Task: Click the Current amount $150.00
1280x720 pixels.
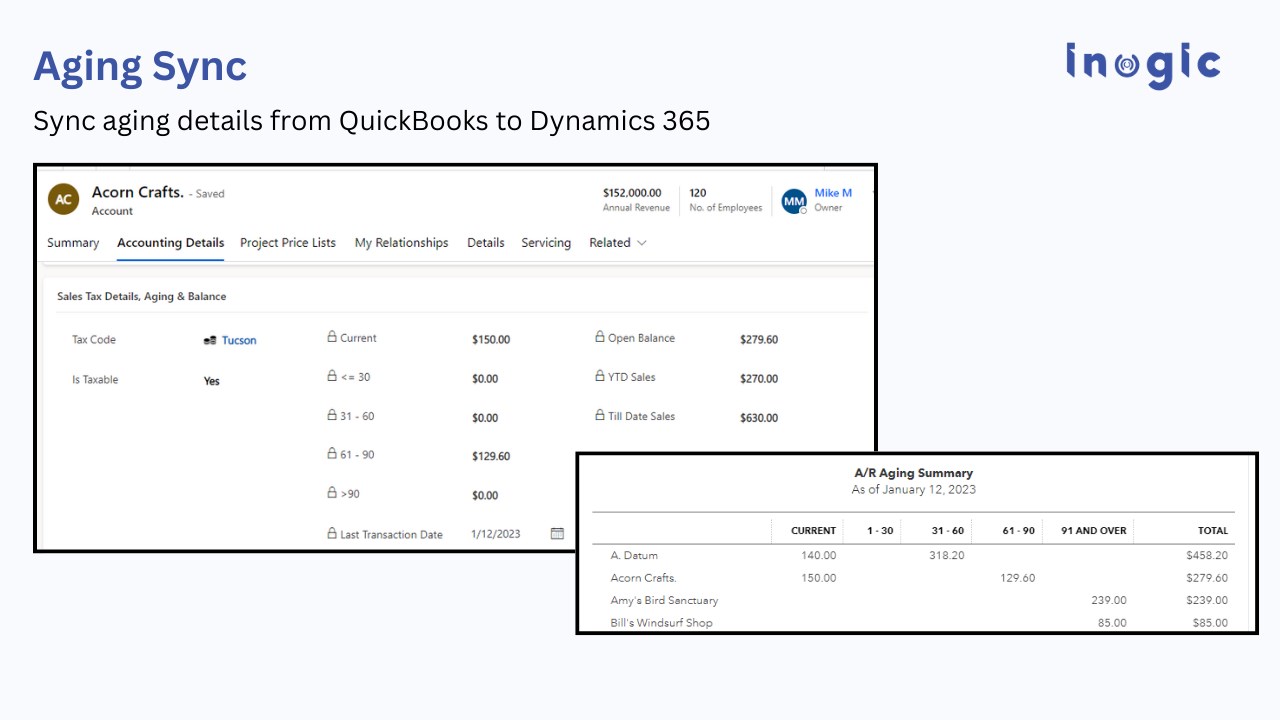Action: coord(491,340)
